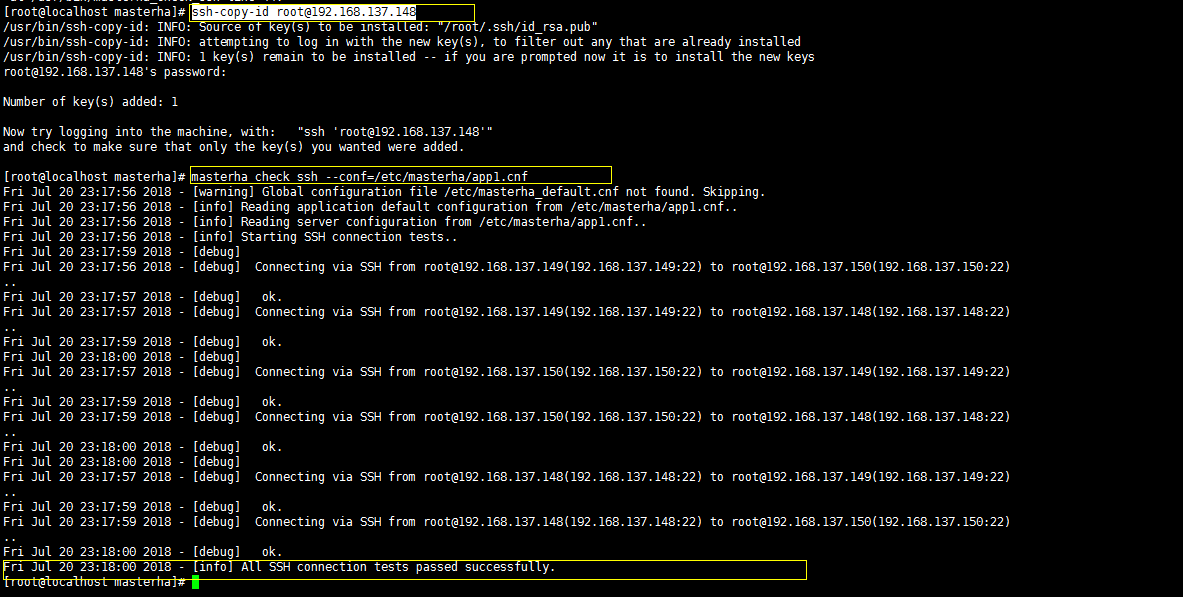Click the 23:17:57 [debug] ok. line
The image size is (1183, 597).
pos(143,297)
